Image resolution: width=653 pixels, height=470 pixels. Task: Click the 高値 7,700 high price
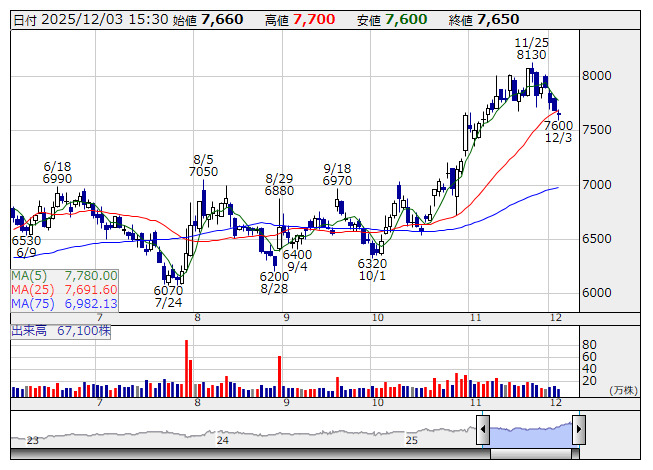click(300, 20)
